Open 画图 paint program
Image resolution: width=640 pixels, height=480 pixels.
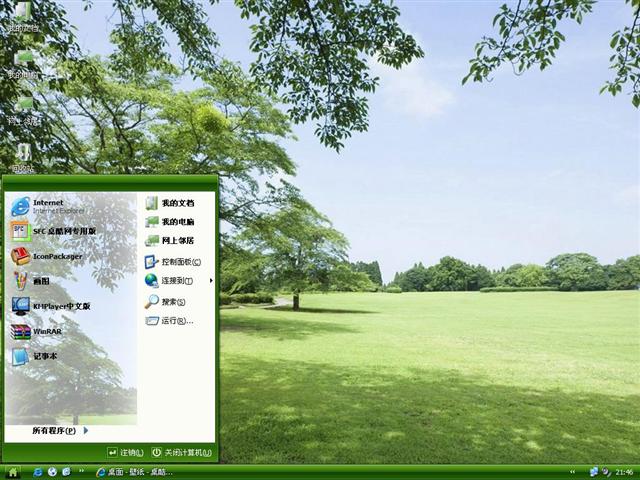pos(31,281)
